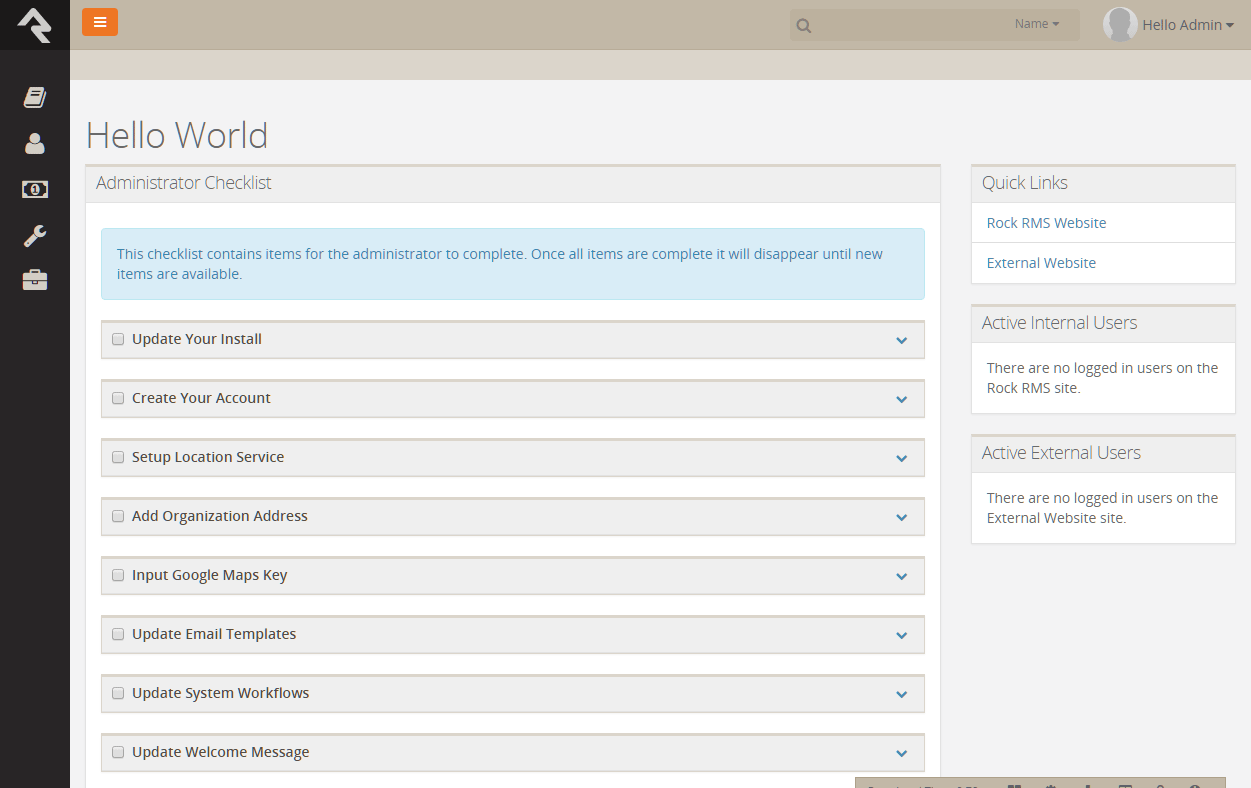Click the Rock RMS logo icon

[34, 24]
